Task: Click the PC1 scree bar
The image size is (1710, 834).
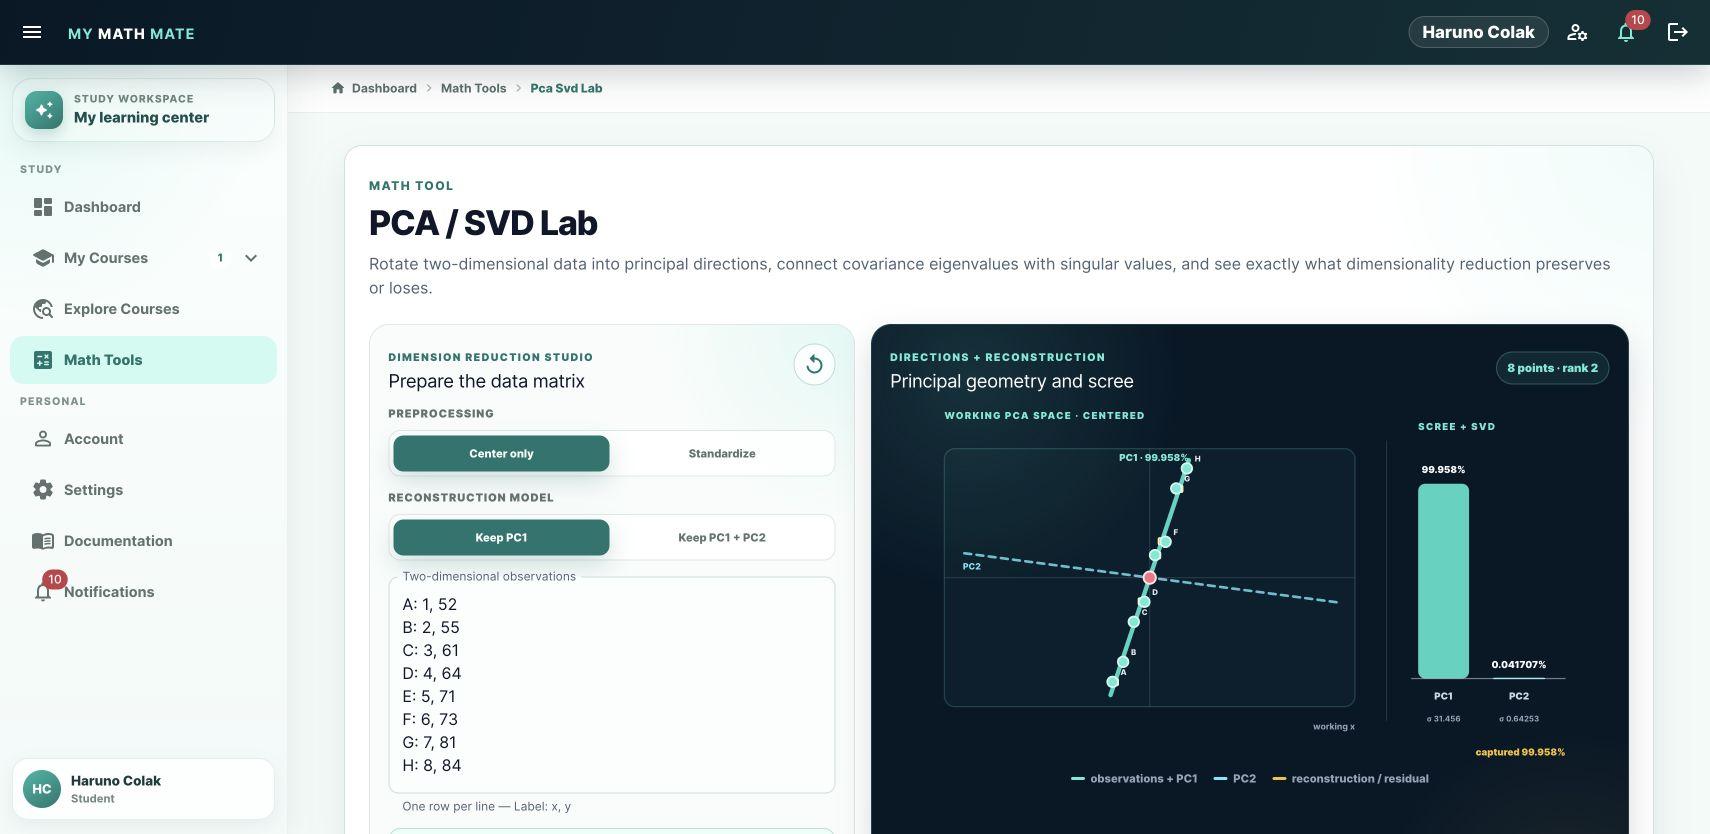Action: pos(1443,581)
